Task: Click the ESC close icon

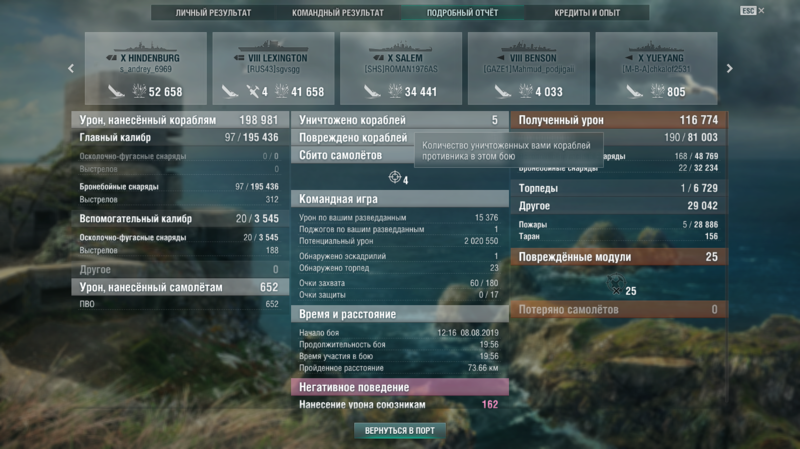Action: click(753, 11)
